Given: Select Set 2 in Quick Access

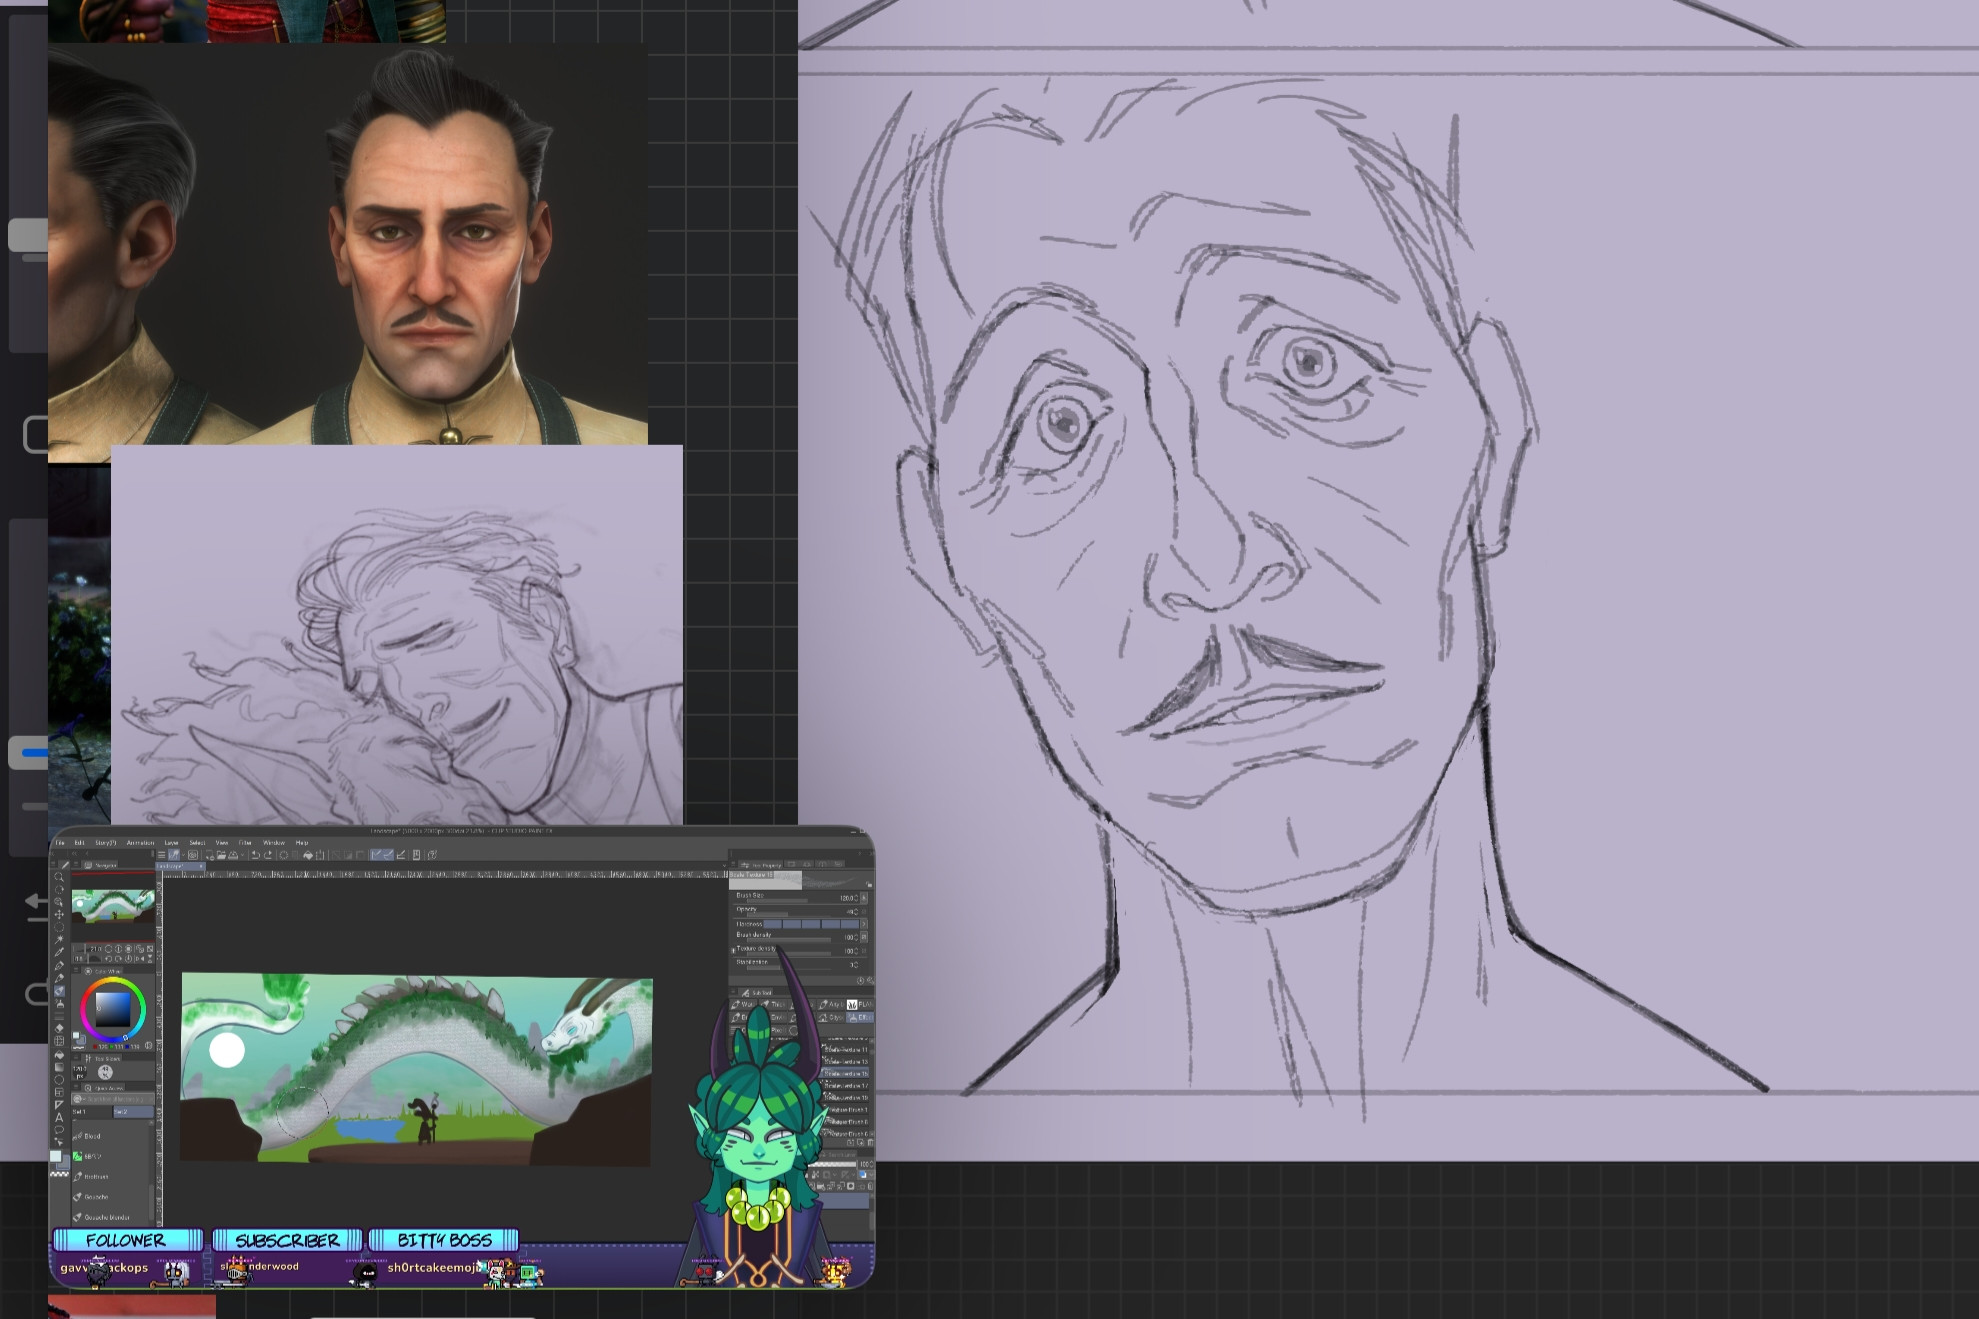Looking at the screenshot, I should [x=133, y=1112].
